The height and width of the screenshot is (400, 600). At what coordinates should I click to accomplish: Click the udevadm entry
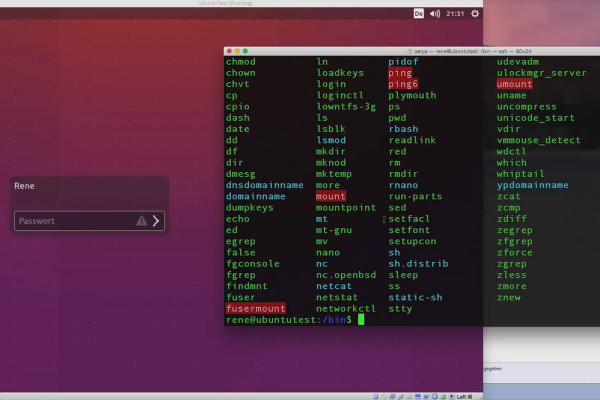pos(518,62)
